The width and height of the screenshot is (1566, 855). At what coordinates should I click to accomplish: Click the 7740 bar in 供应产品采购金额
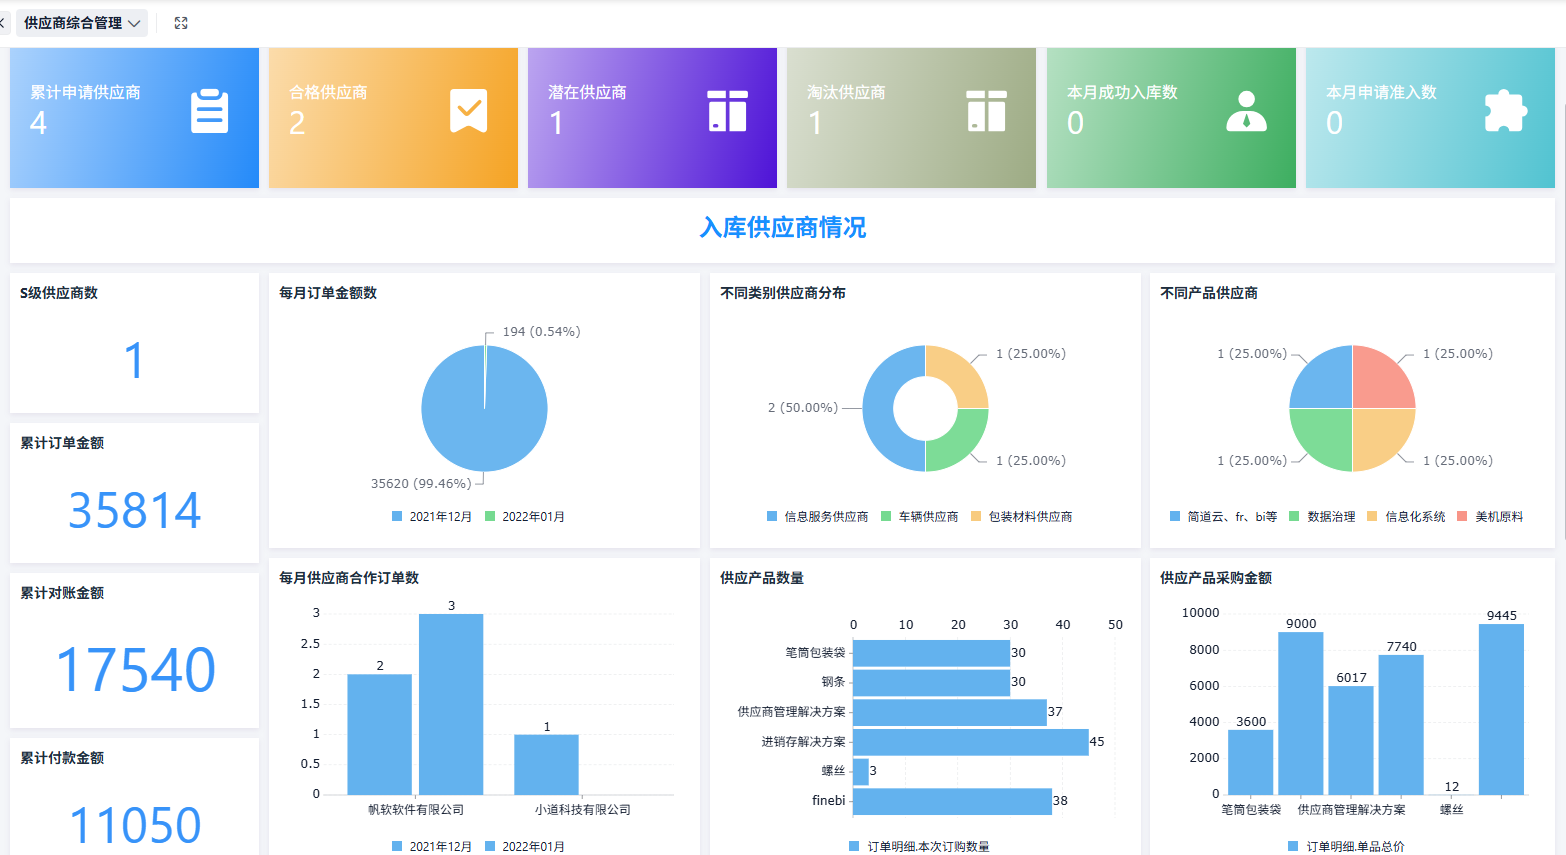(1401, 725)
